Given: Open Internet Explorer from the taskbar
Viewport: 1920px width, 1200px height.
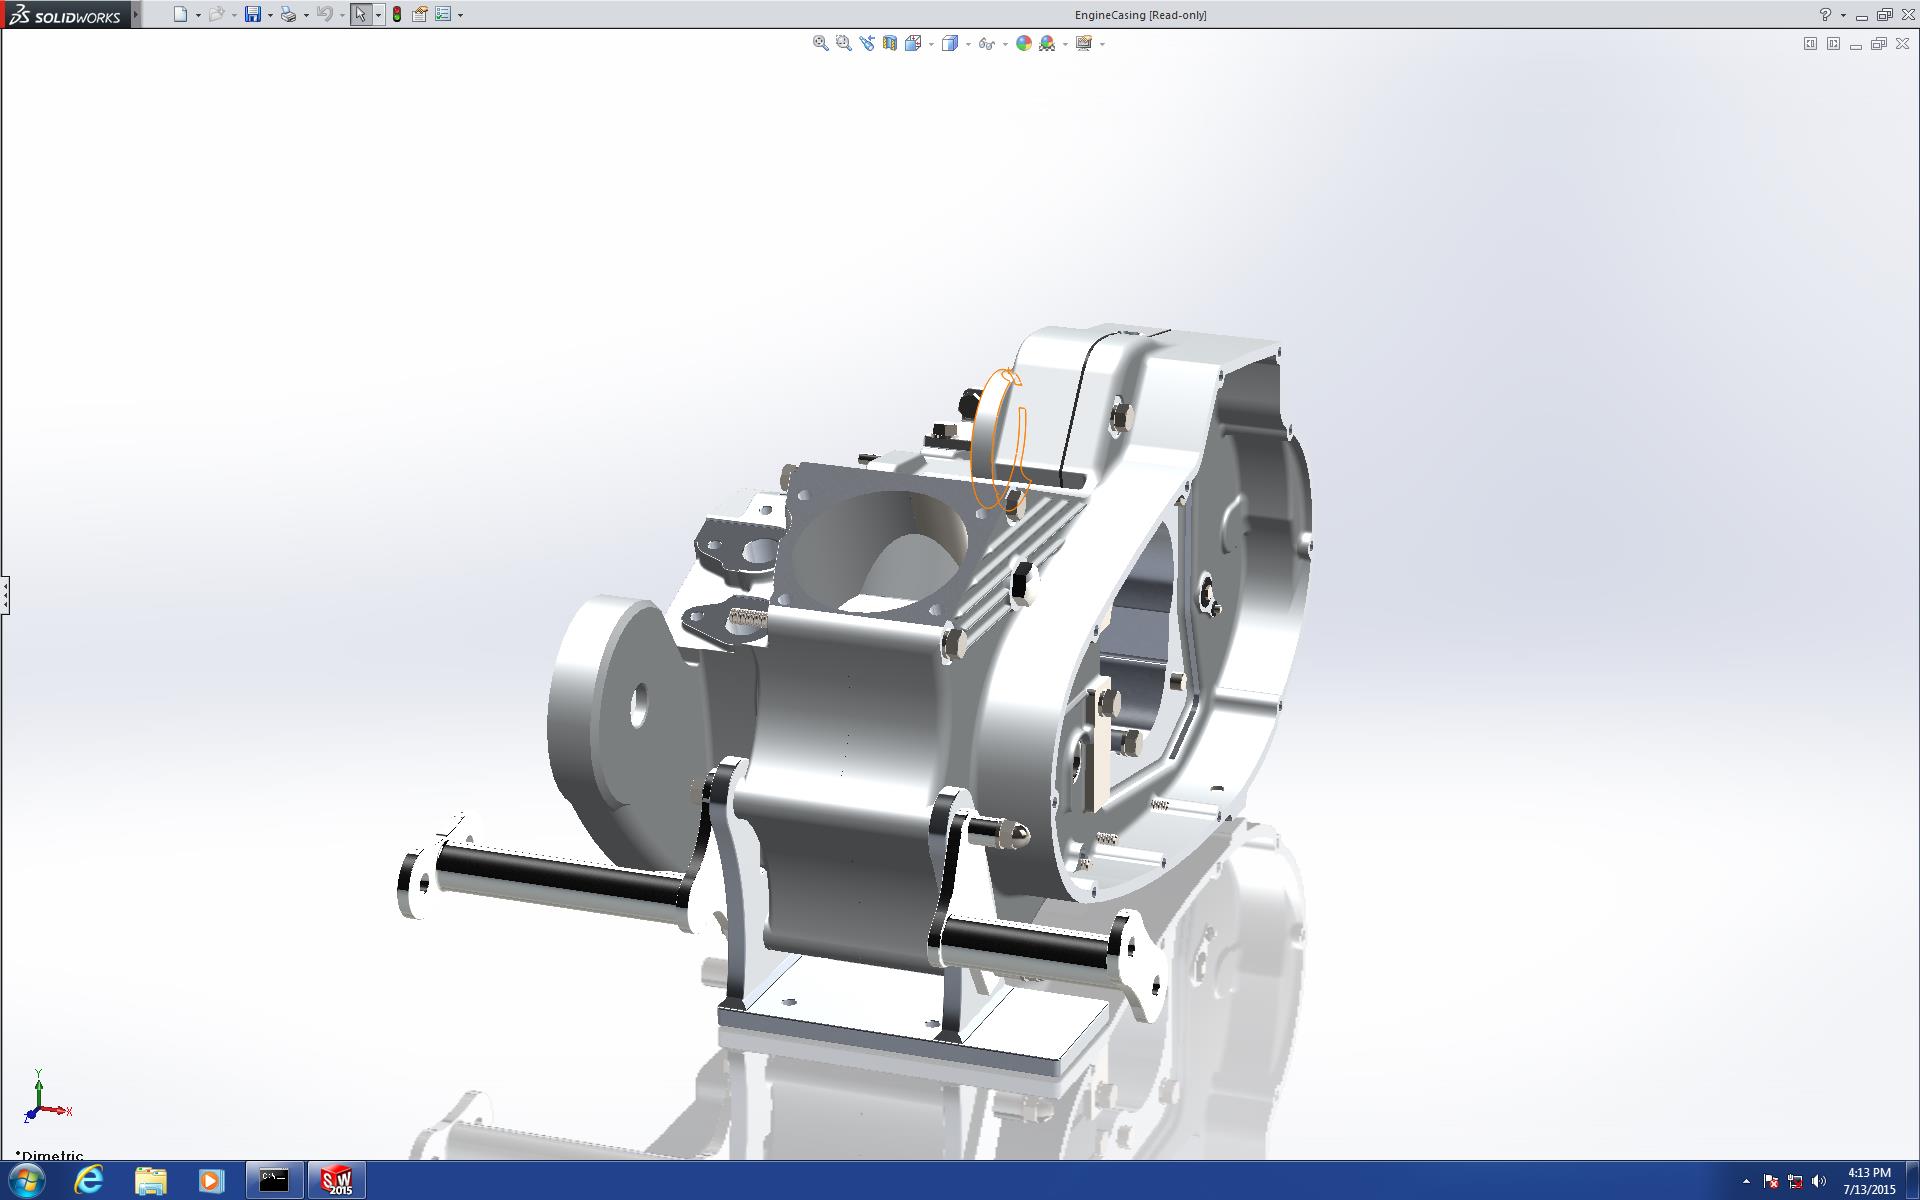Looking at the screenshot, I should coord(89,1180).
